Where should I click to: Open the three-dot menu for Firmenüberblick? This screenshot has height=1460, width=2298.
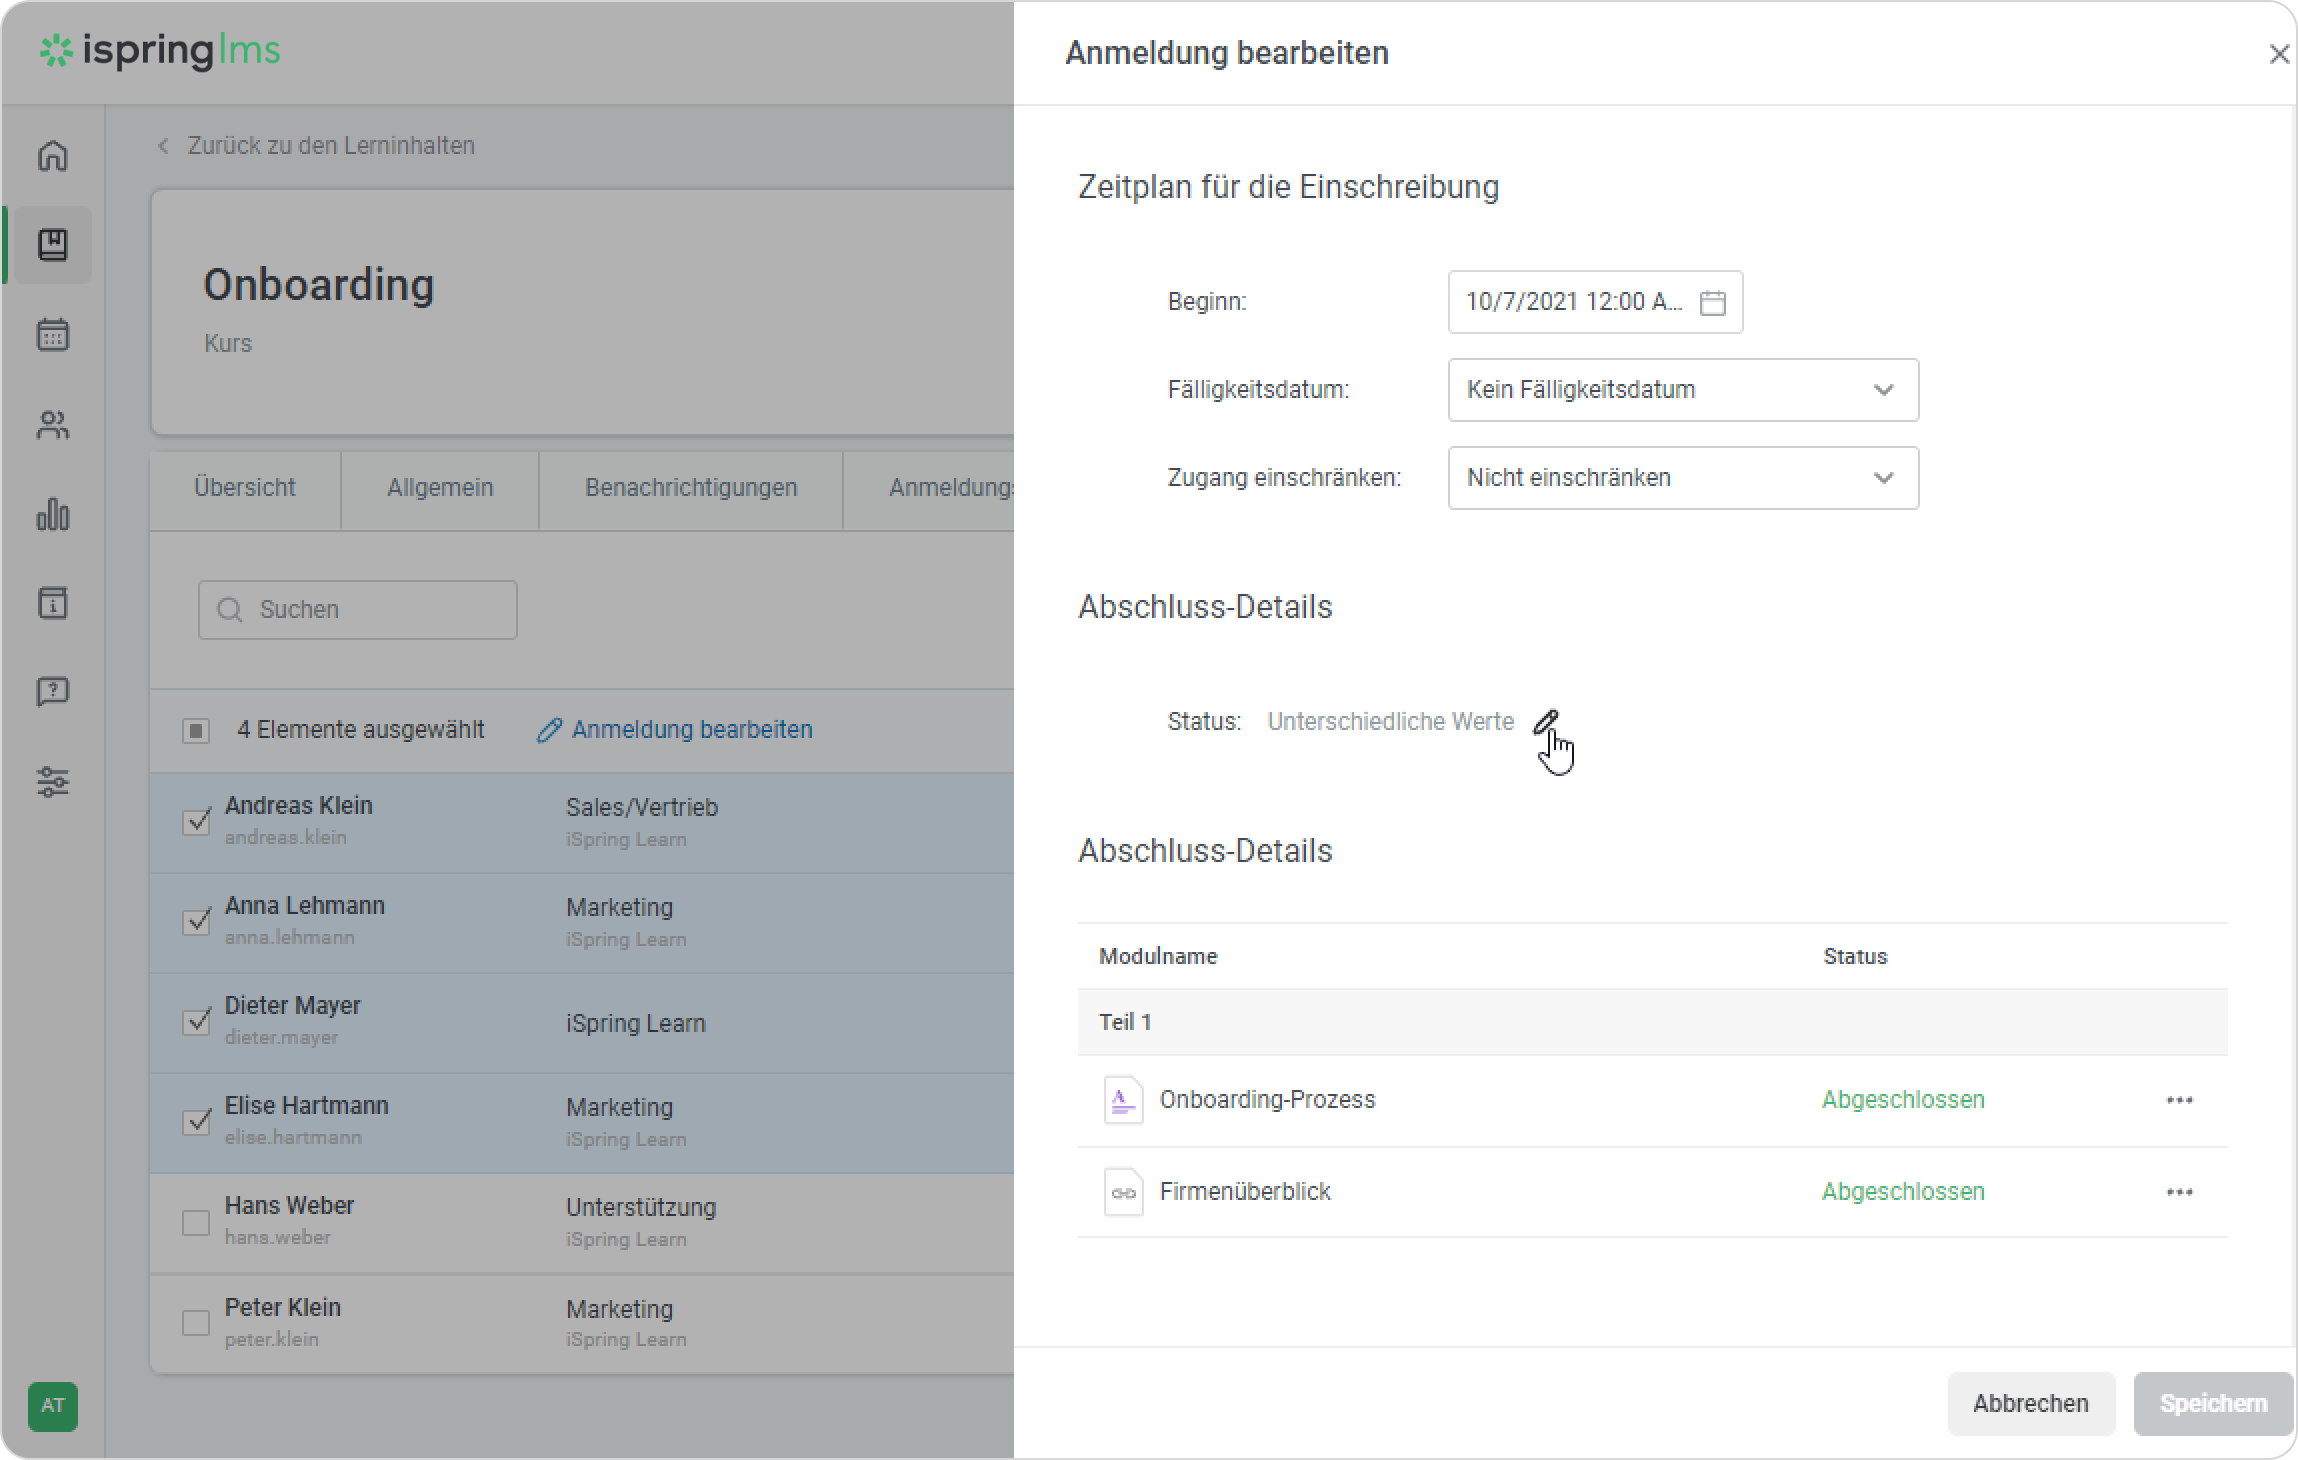[x=2179, y=1192]
